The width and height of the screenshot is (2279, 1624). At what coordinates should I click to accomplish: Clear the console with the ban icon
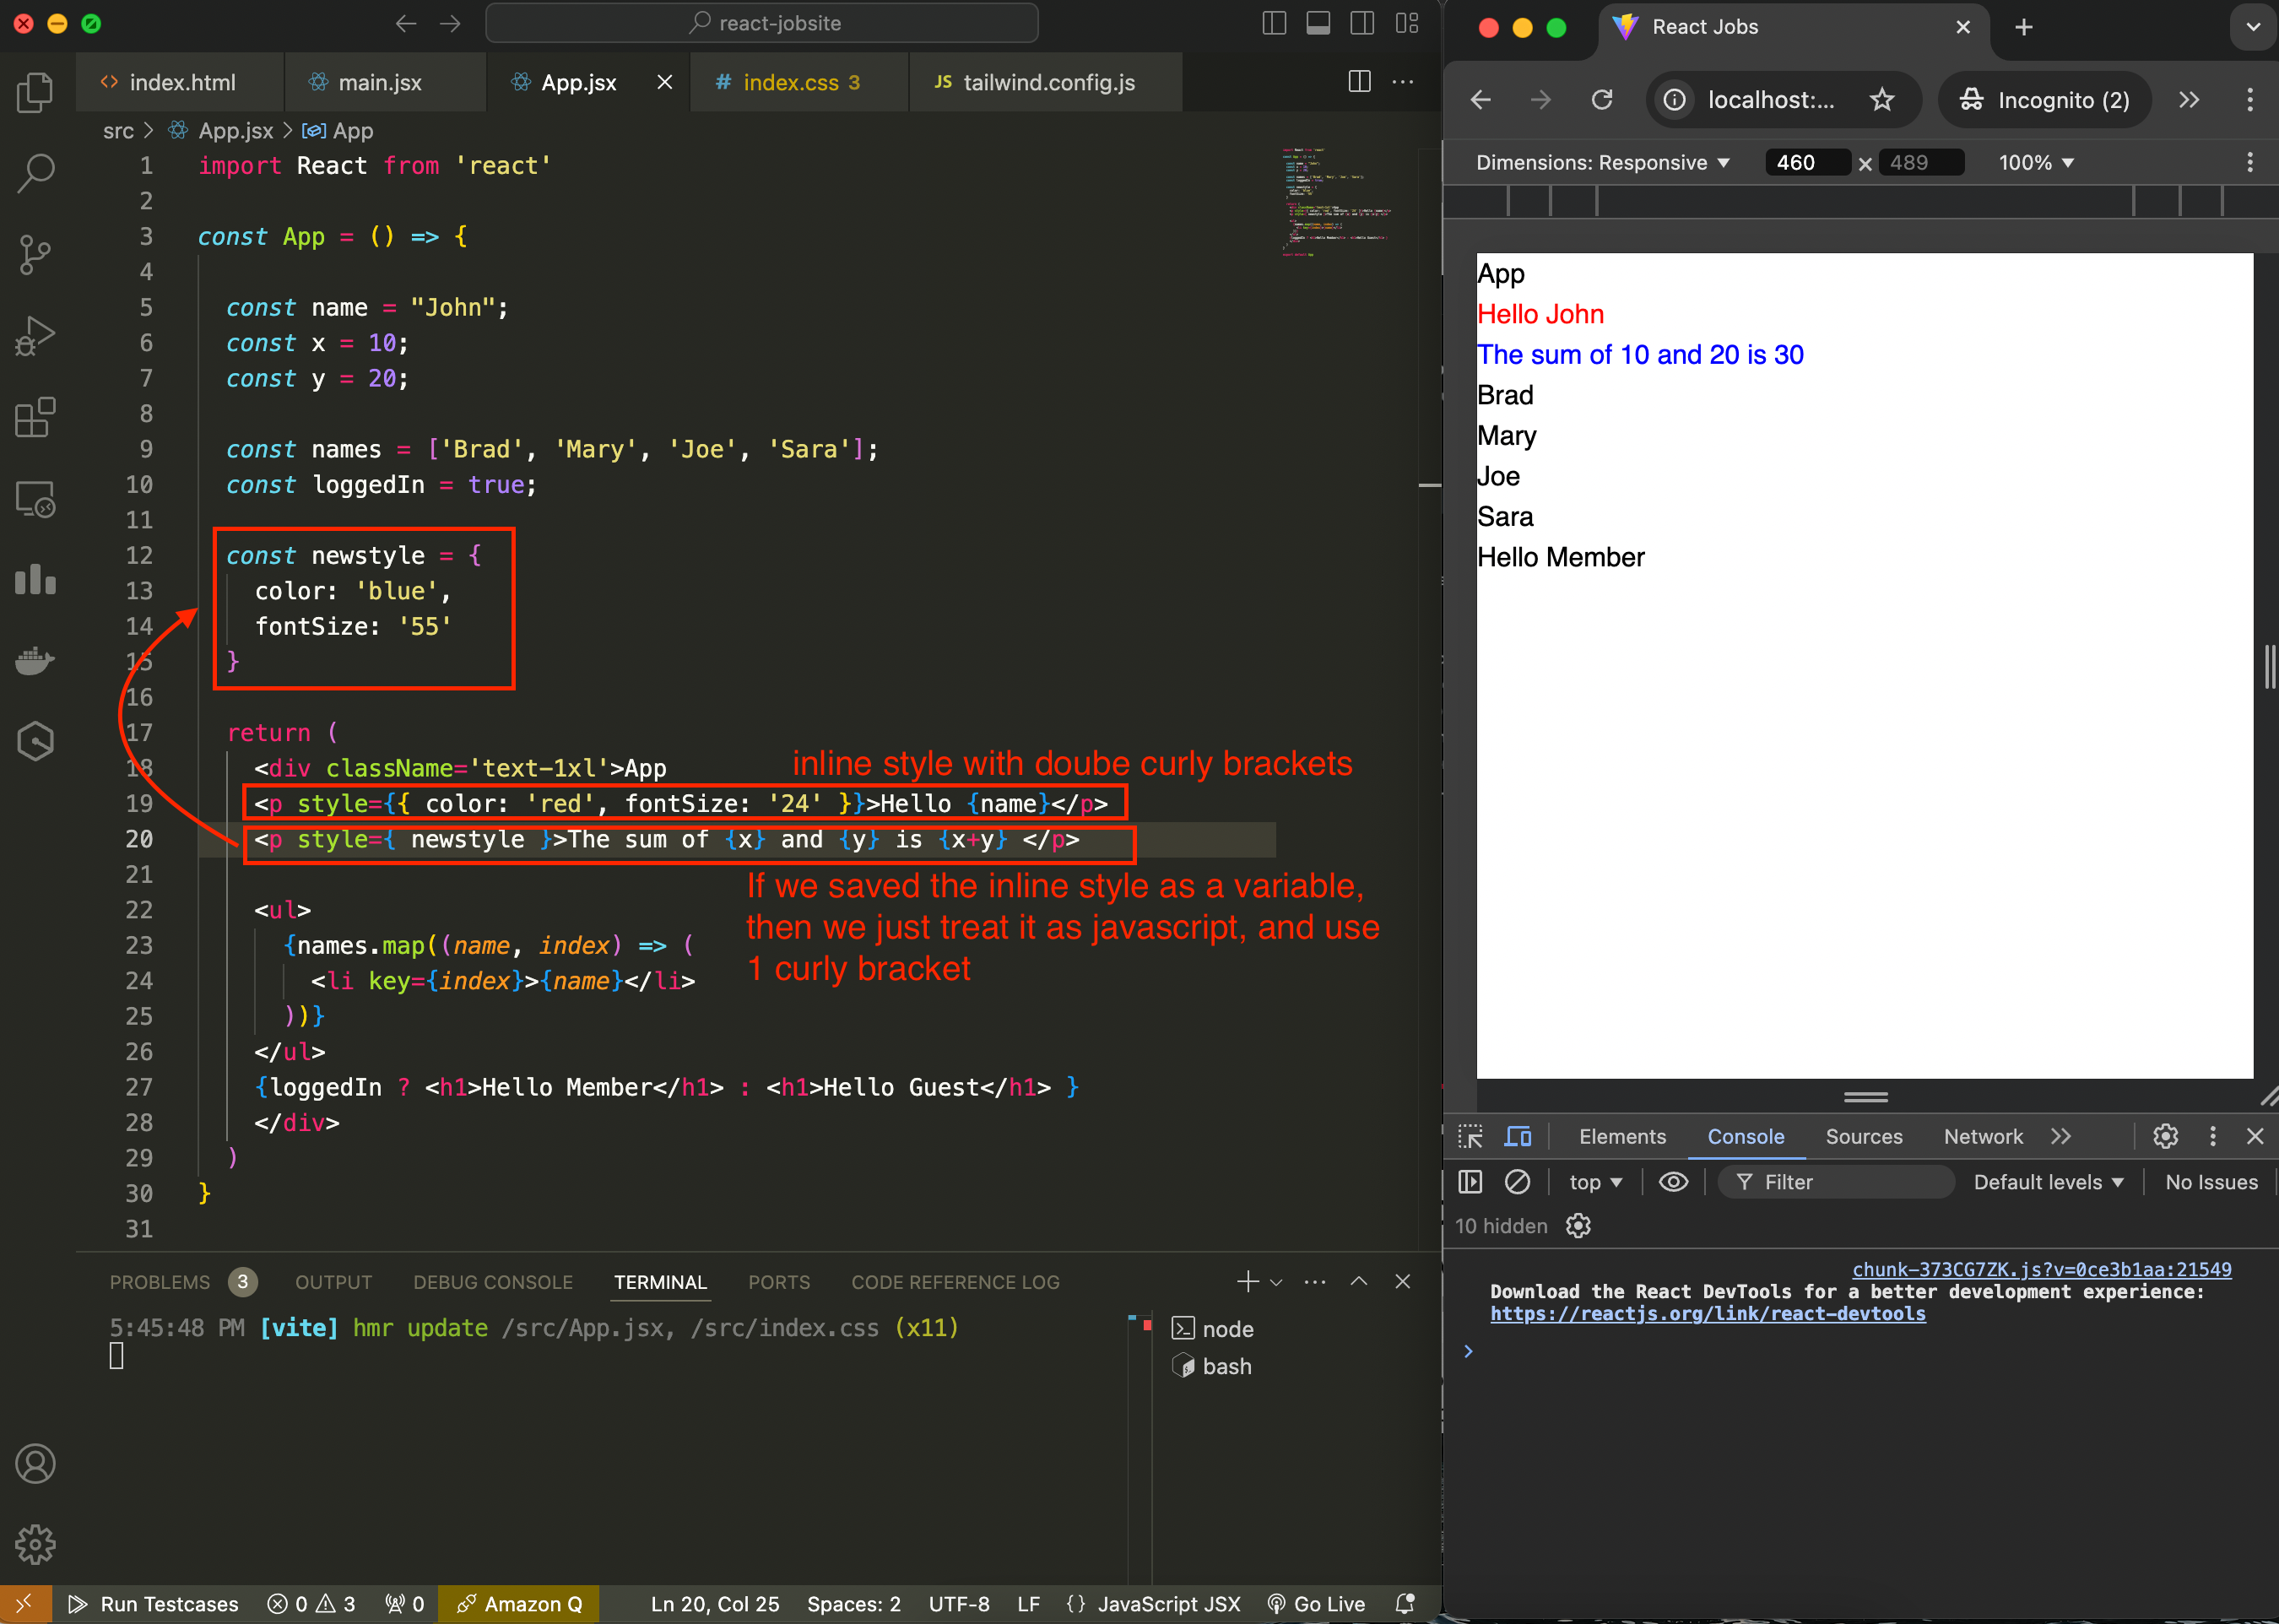point(1517,1182)
